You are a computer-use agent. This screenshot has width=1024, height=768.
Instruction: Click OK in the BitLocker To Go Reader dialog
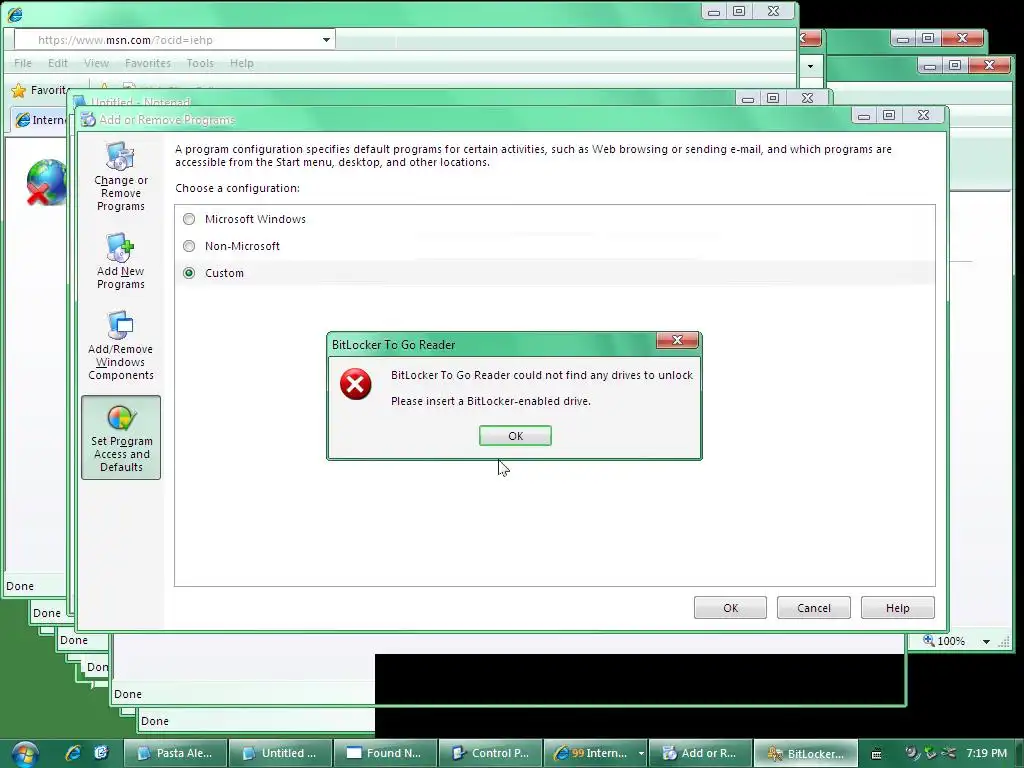[x=515, y=436]
